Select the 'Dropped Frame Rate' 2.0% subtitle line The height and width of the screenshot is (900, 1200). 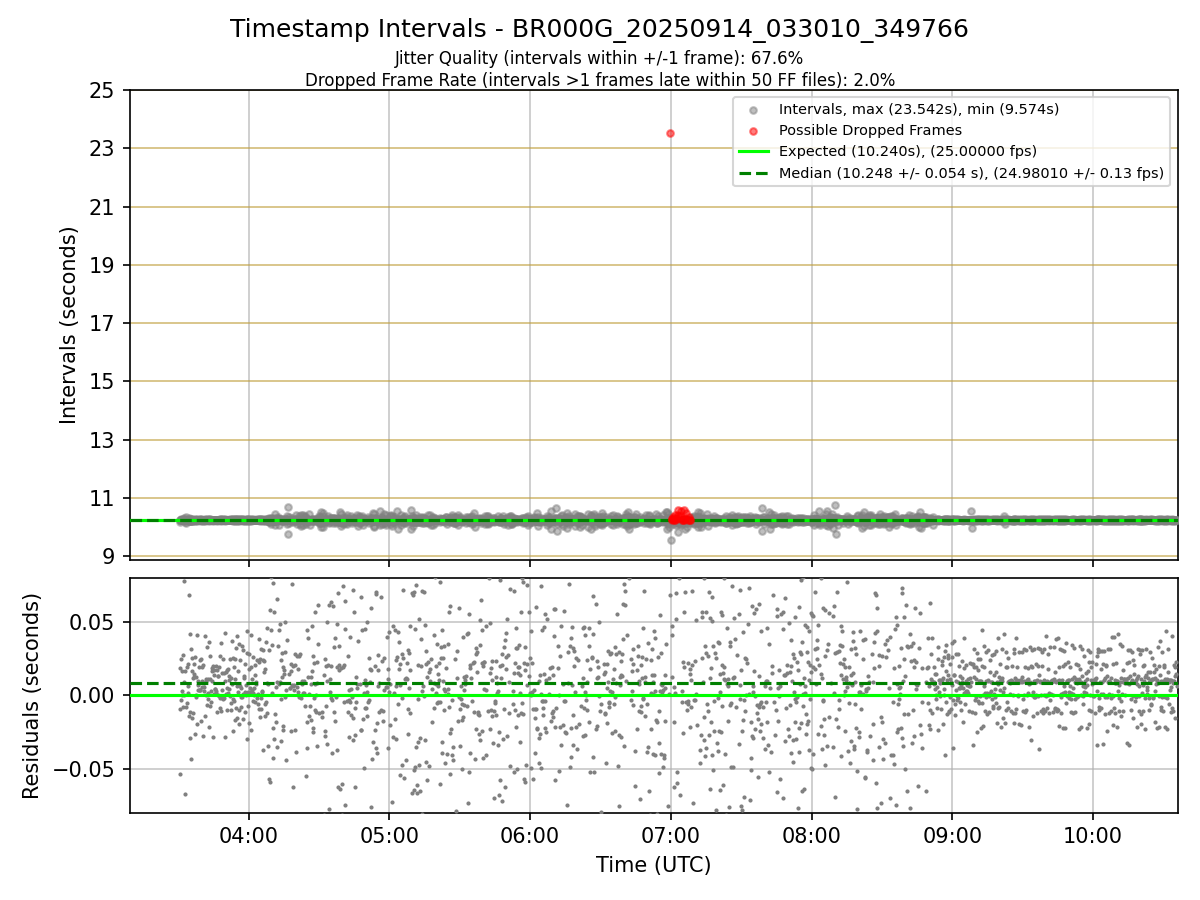point(599,79)
